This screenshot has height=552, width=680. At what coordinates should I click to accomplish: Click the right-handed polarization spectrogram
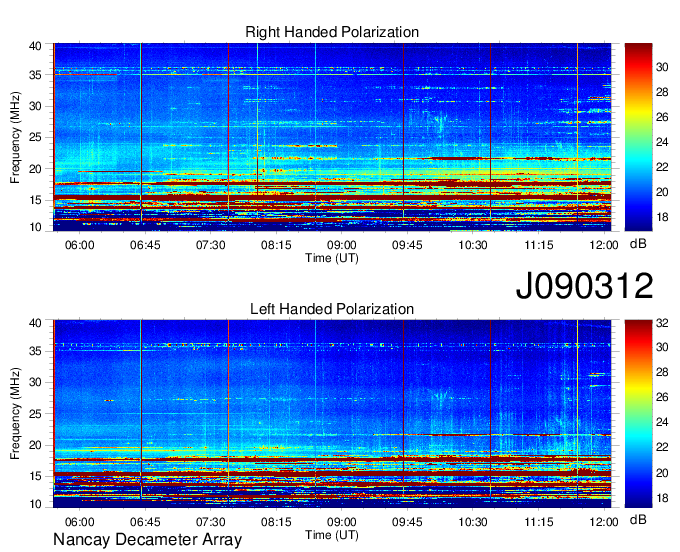pos(332,137)
